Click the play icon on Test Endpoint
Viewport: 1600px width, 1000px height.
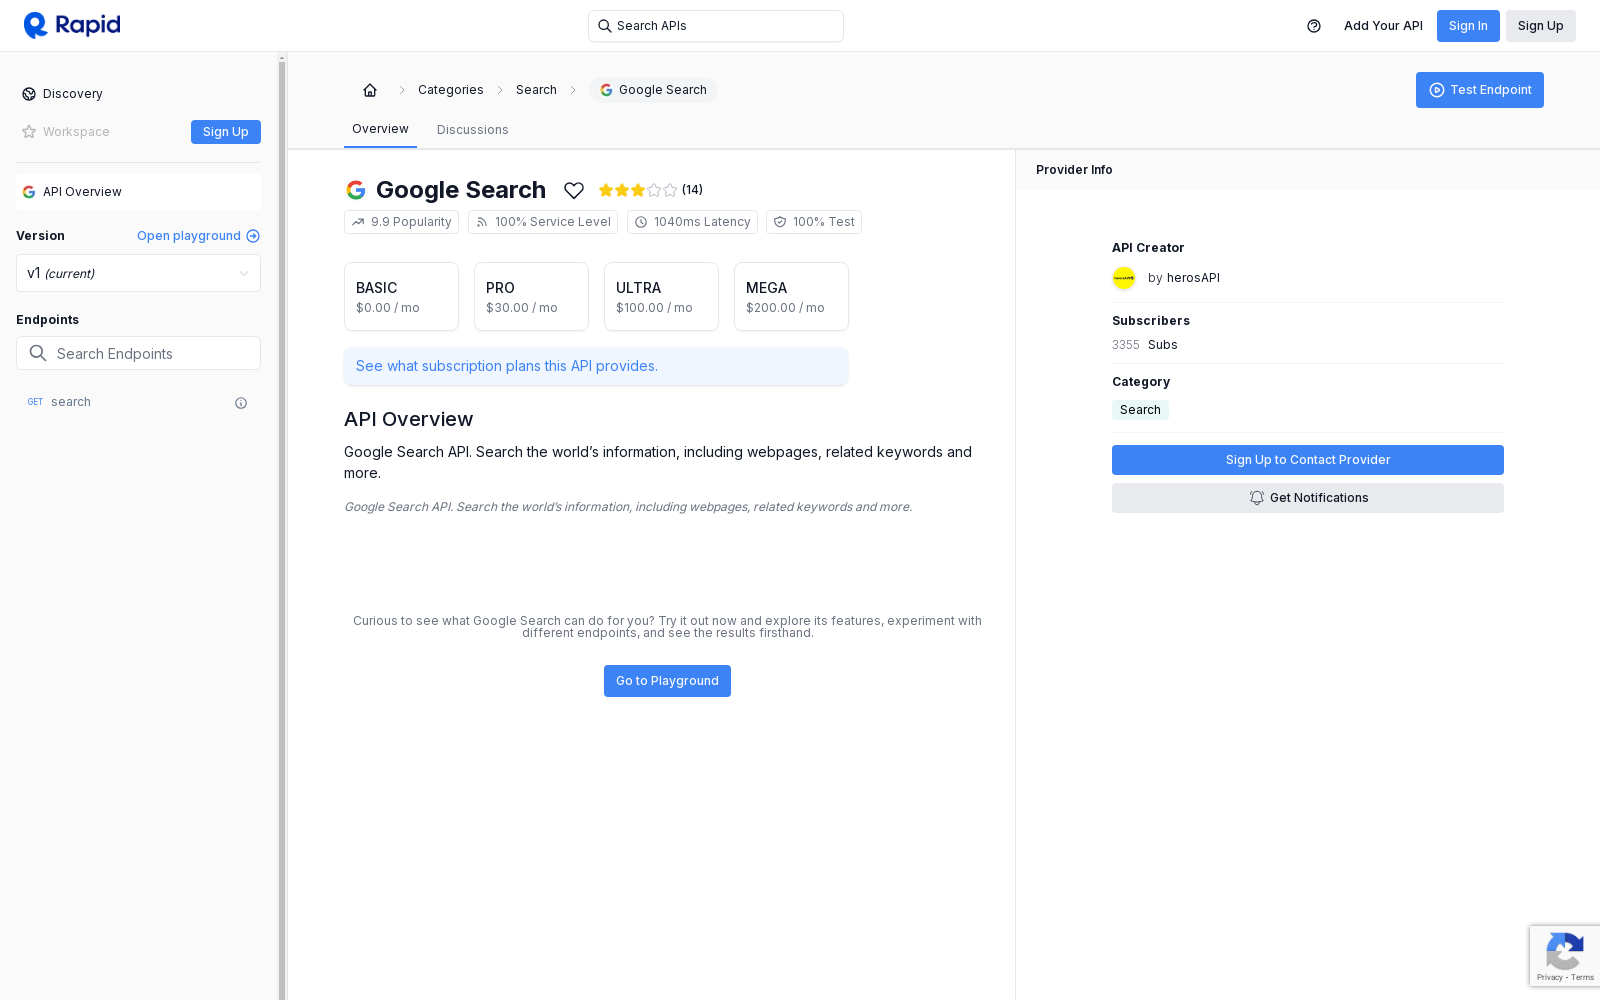click(1437, 90)
